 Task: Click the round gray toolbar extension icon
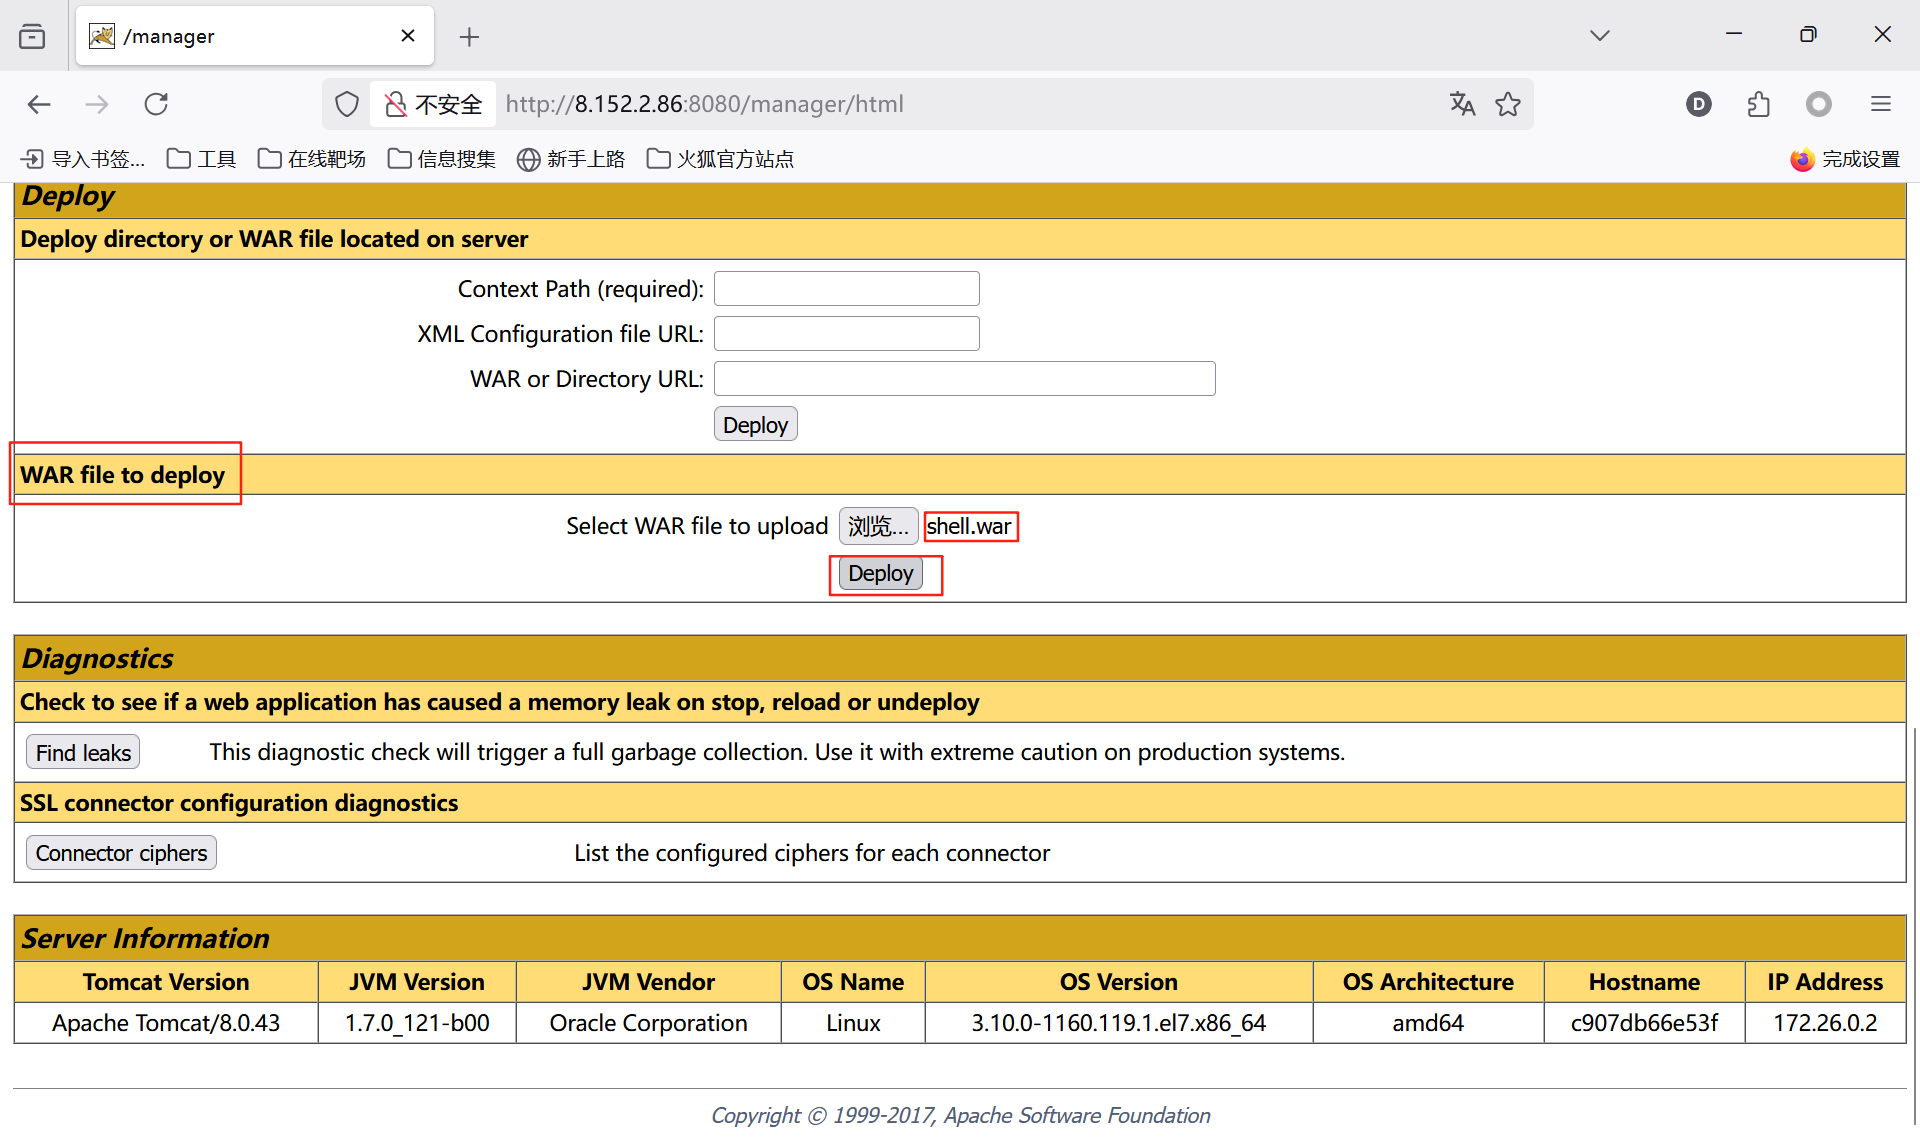1819,104
